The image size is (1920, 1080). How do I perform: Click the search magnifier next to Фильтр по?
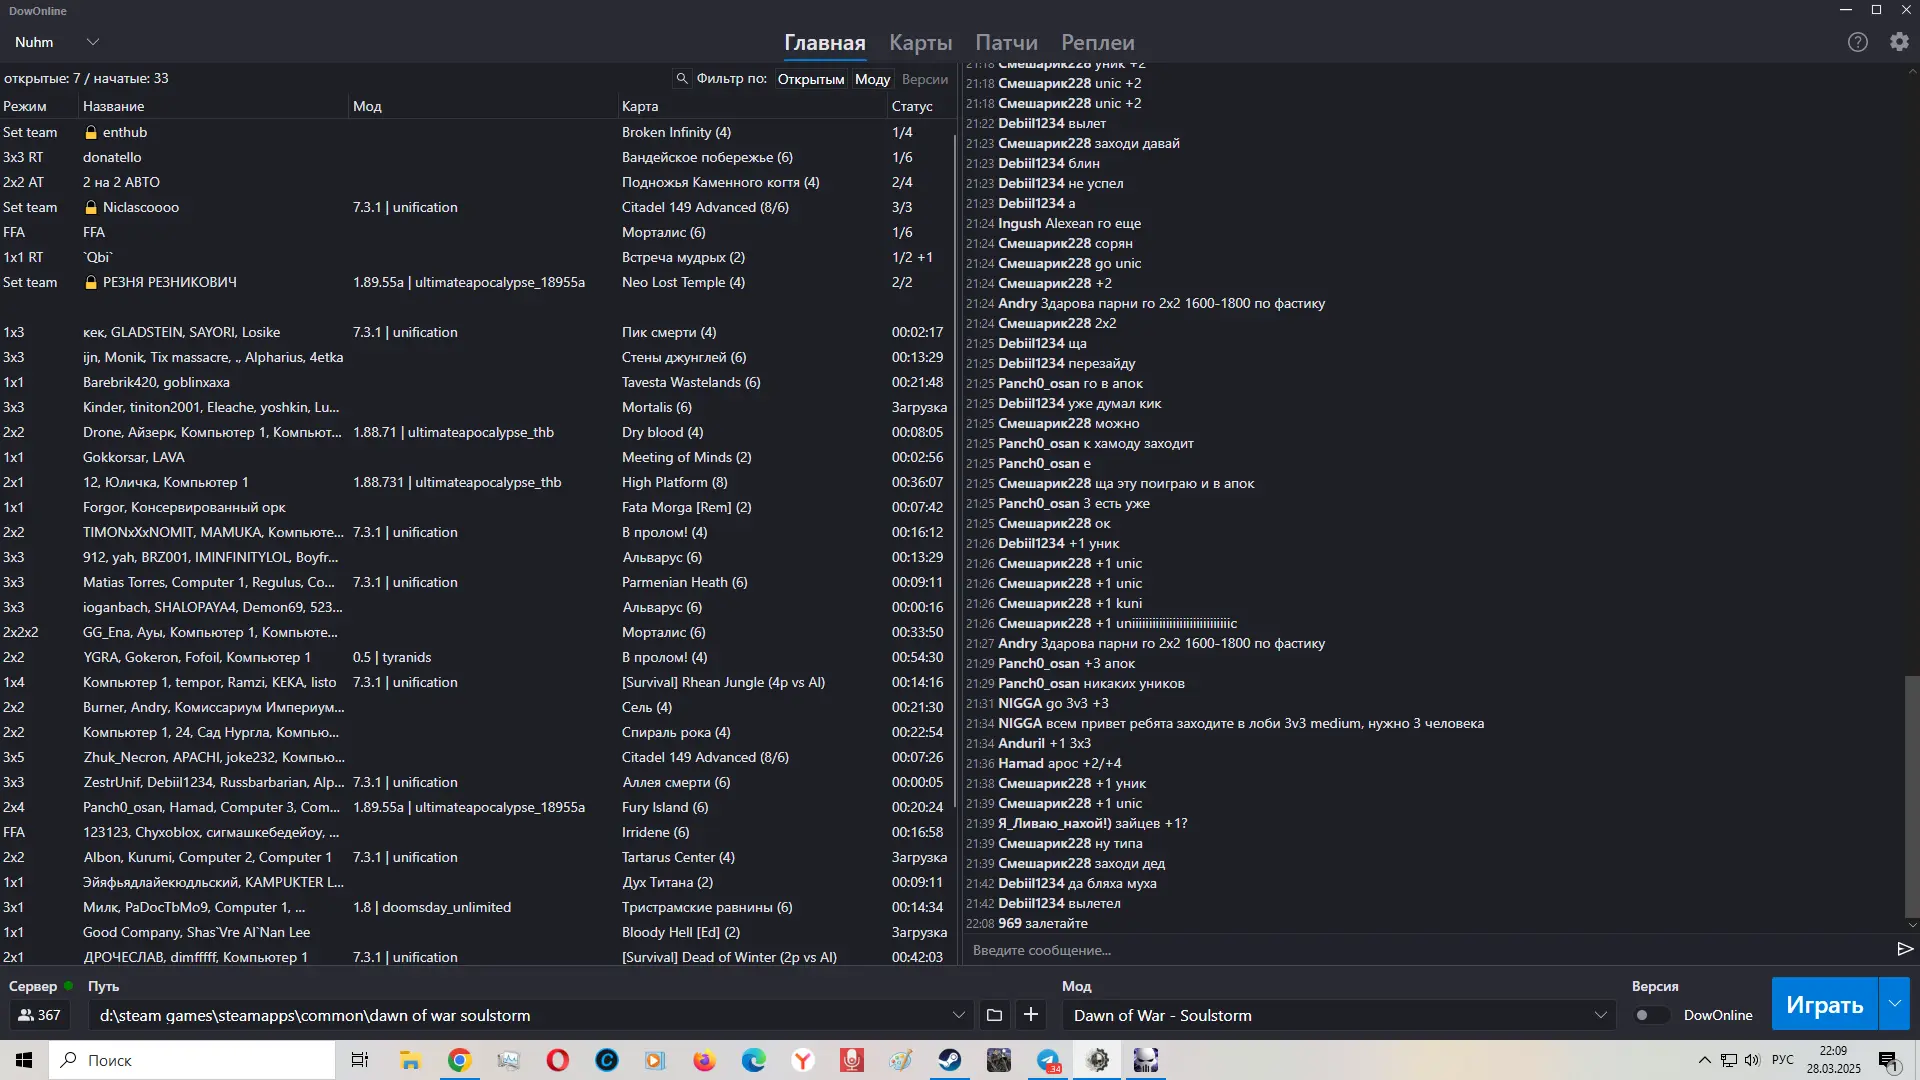[682, 78]
